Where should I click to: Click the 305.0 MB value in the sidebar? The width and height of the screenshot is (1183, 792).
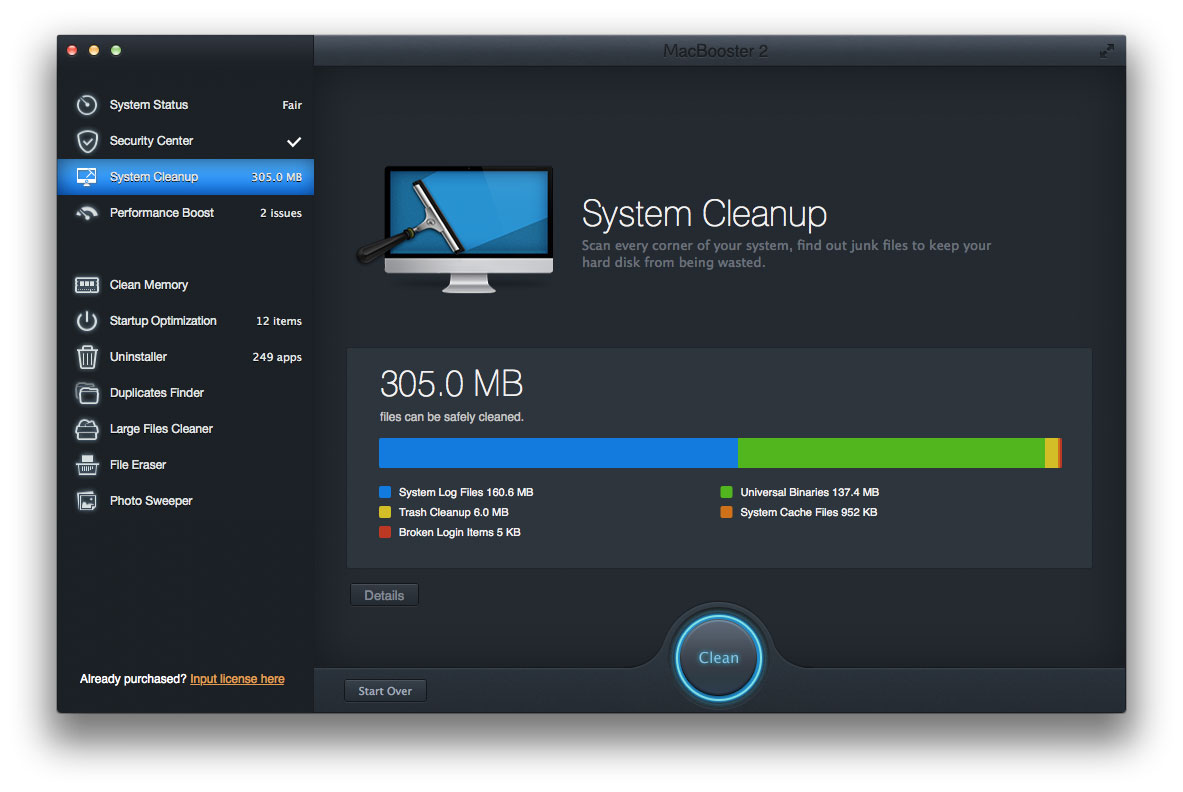click(276, 177)
